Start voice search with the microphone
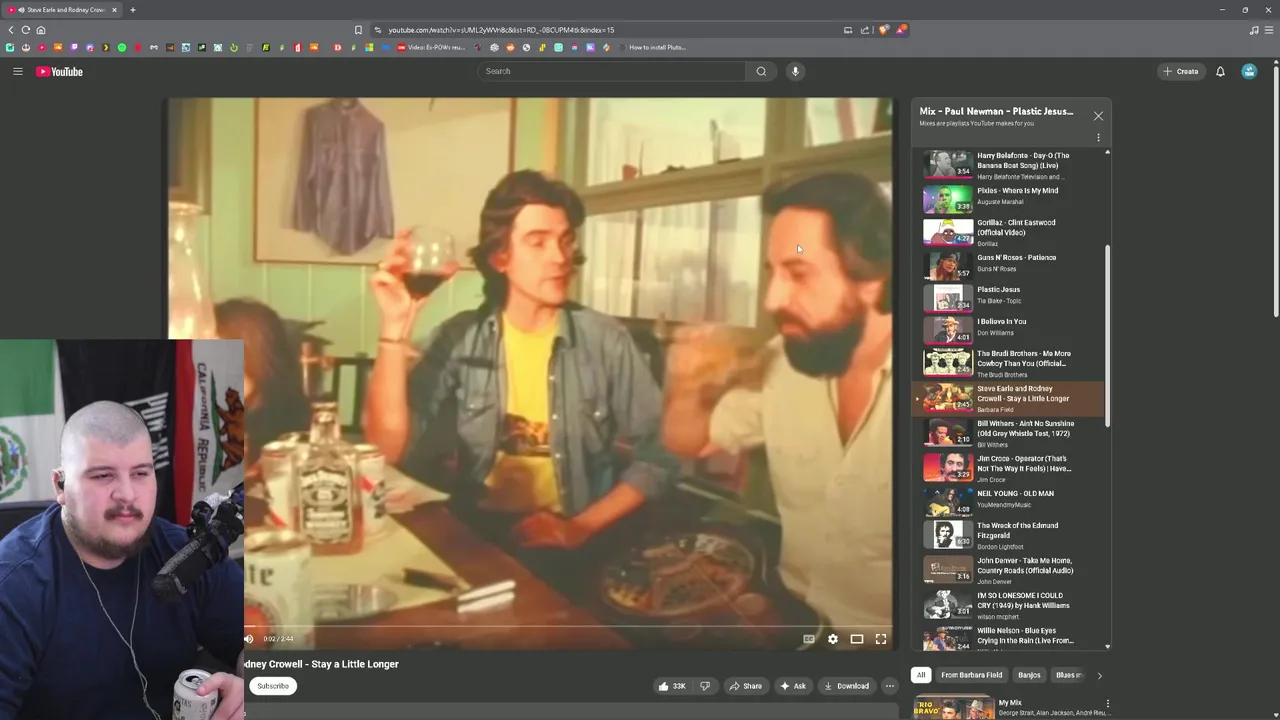The height and width of the screenshot is (720, 1280). (x=795, y=71)
